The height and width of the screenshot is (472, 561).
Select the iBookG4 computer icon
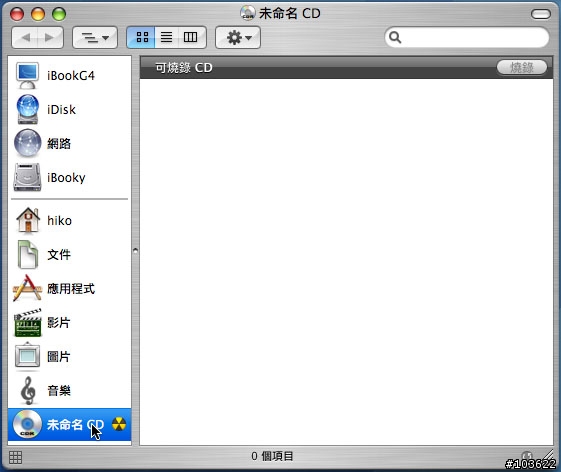point(27,76)
